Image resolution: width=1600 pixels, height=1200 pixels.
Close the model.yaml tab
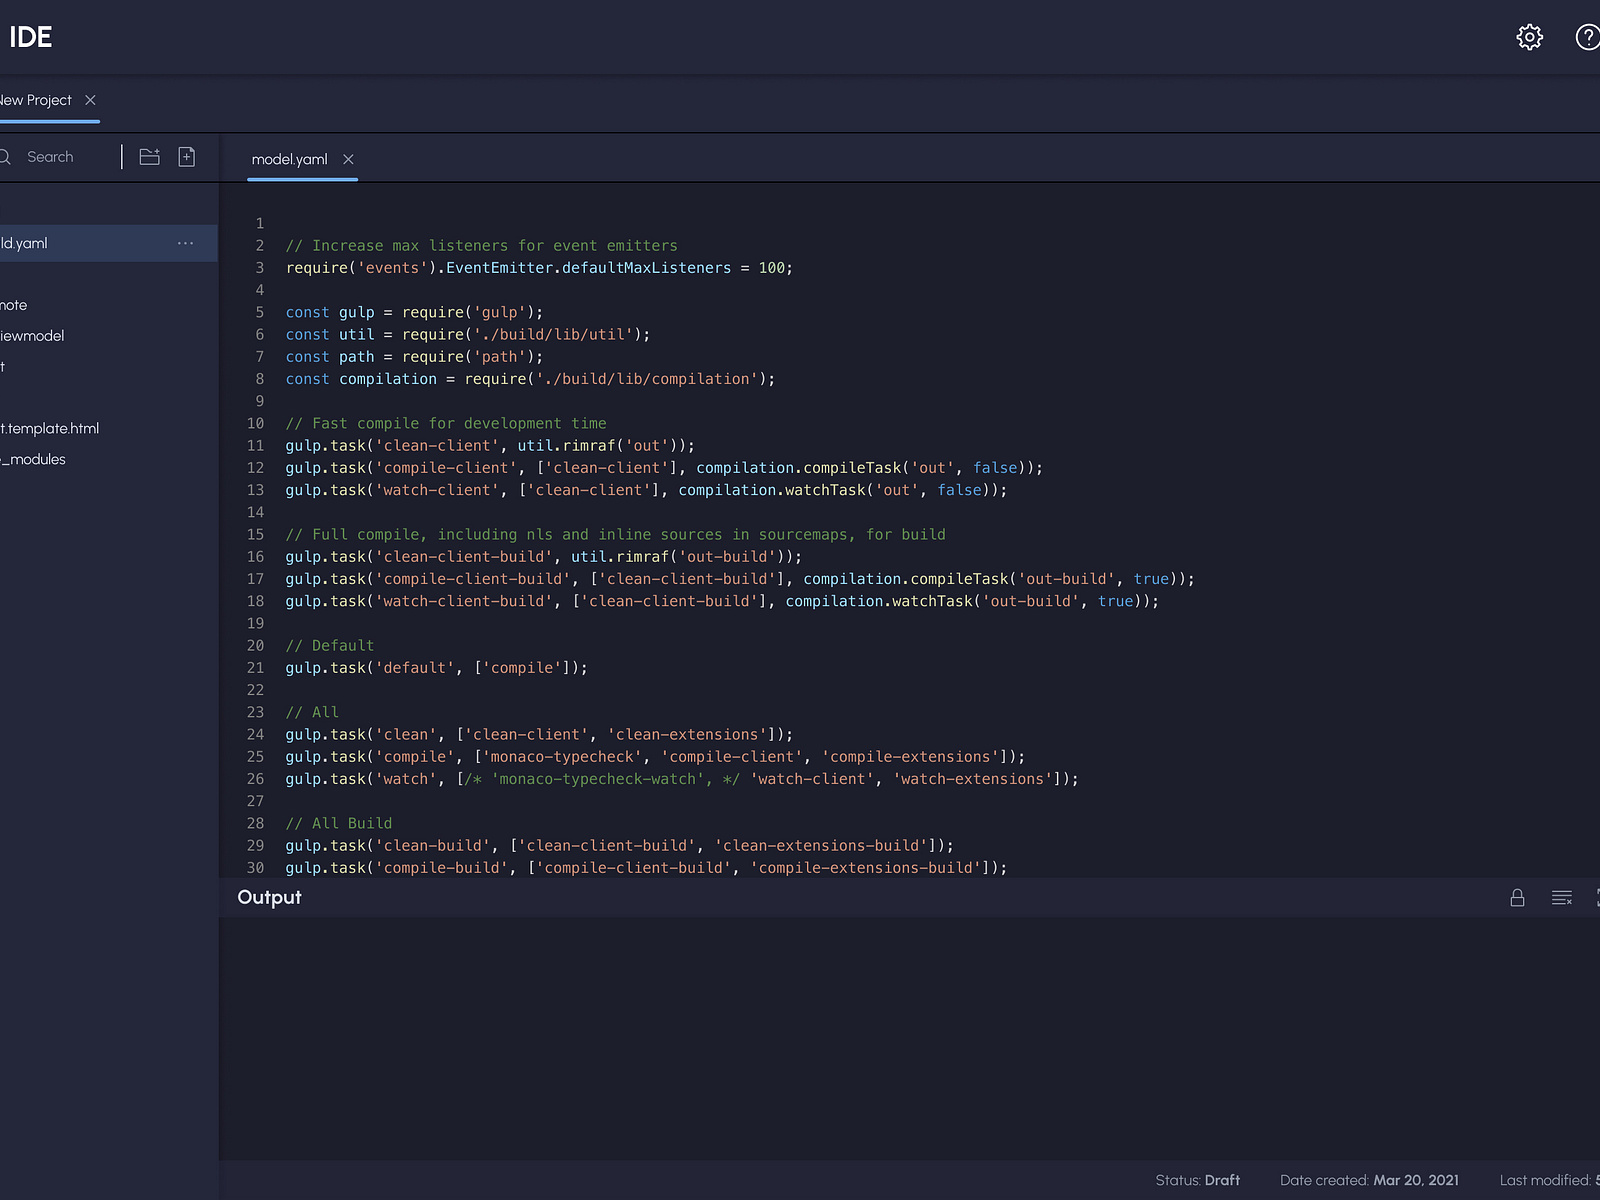coord(348,159)
